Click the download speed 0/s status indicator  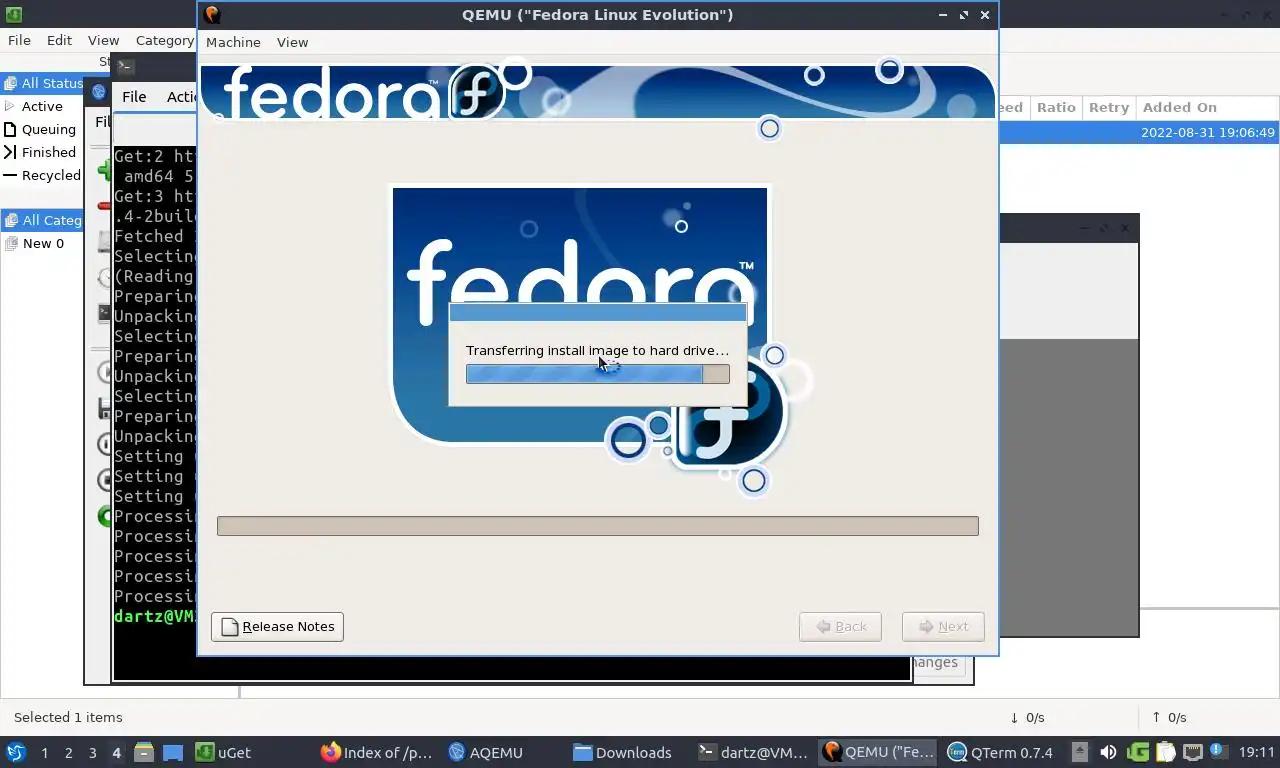click(1027, 717)
